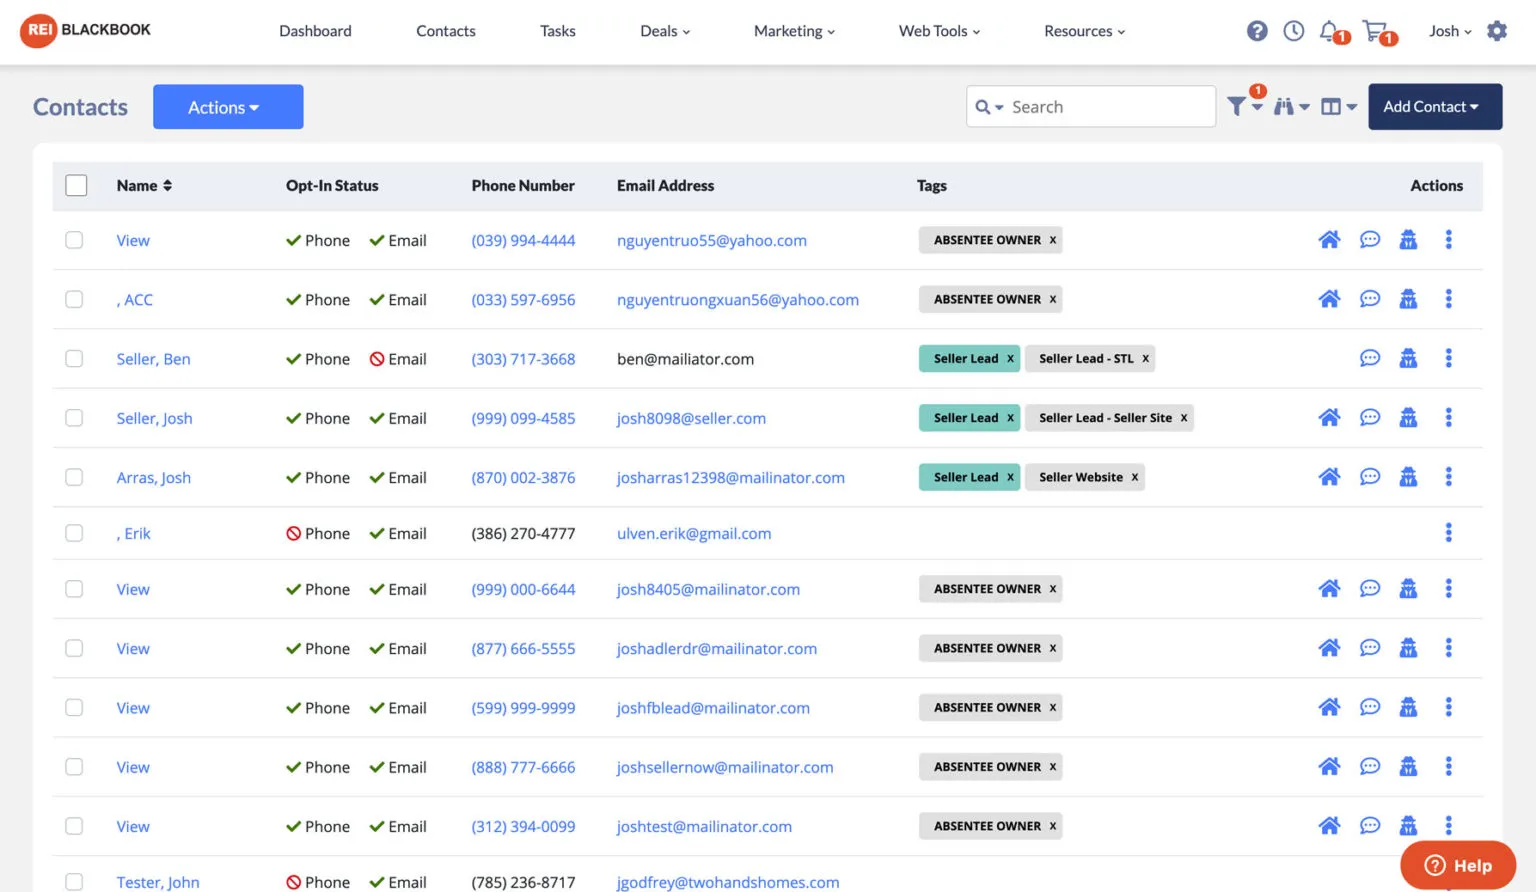Screen dimensions: 1536x892
Task: Click the binoculars search icon
Action: (1287, 106)
